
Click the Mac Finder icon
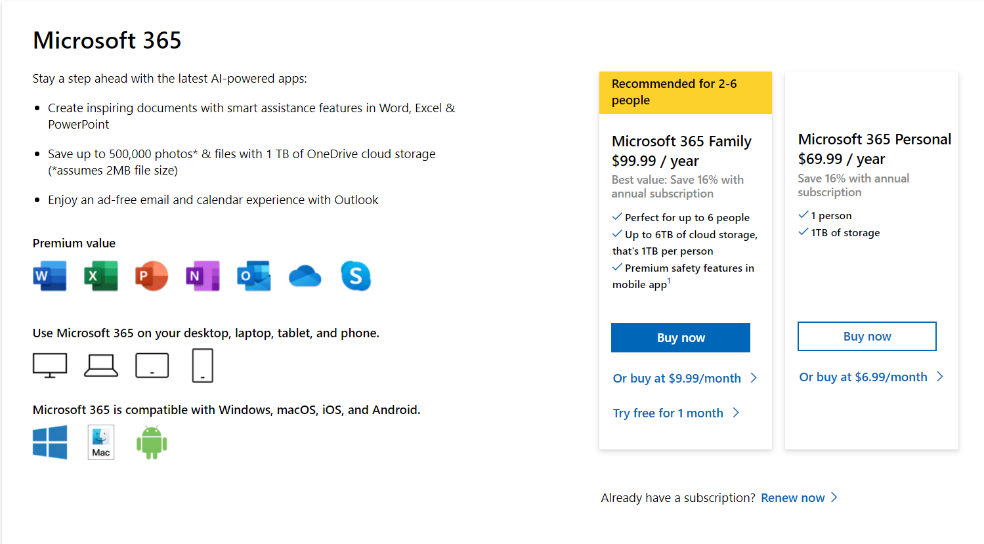[x=101, y=442]
